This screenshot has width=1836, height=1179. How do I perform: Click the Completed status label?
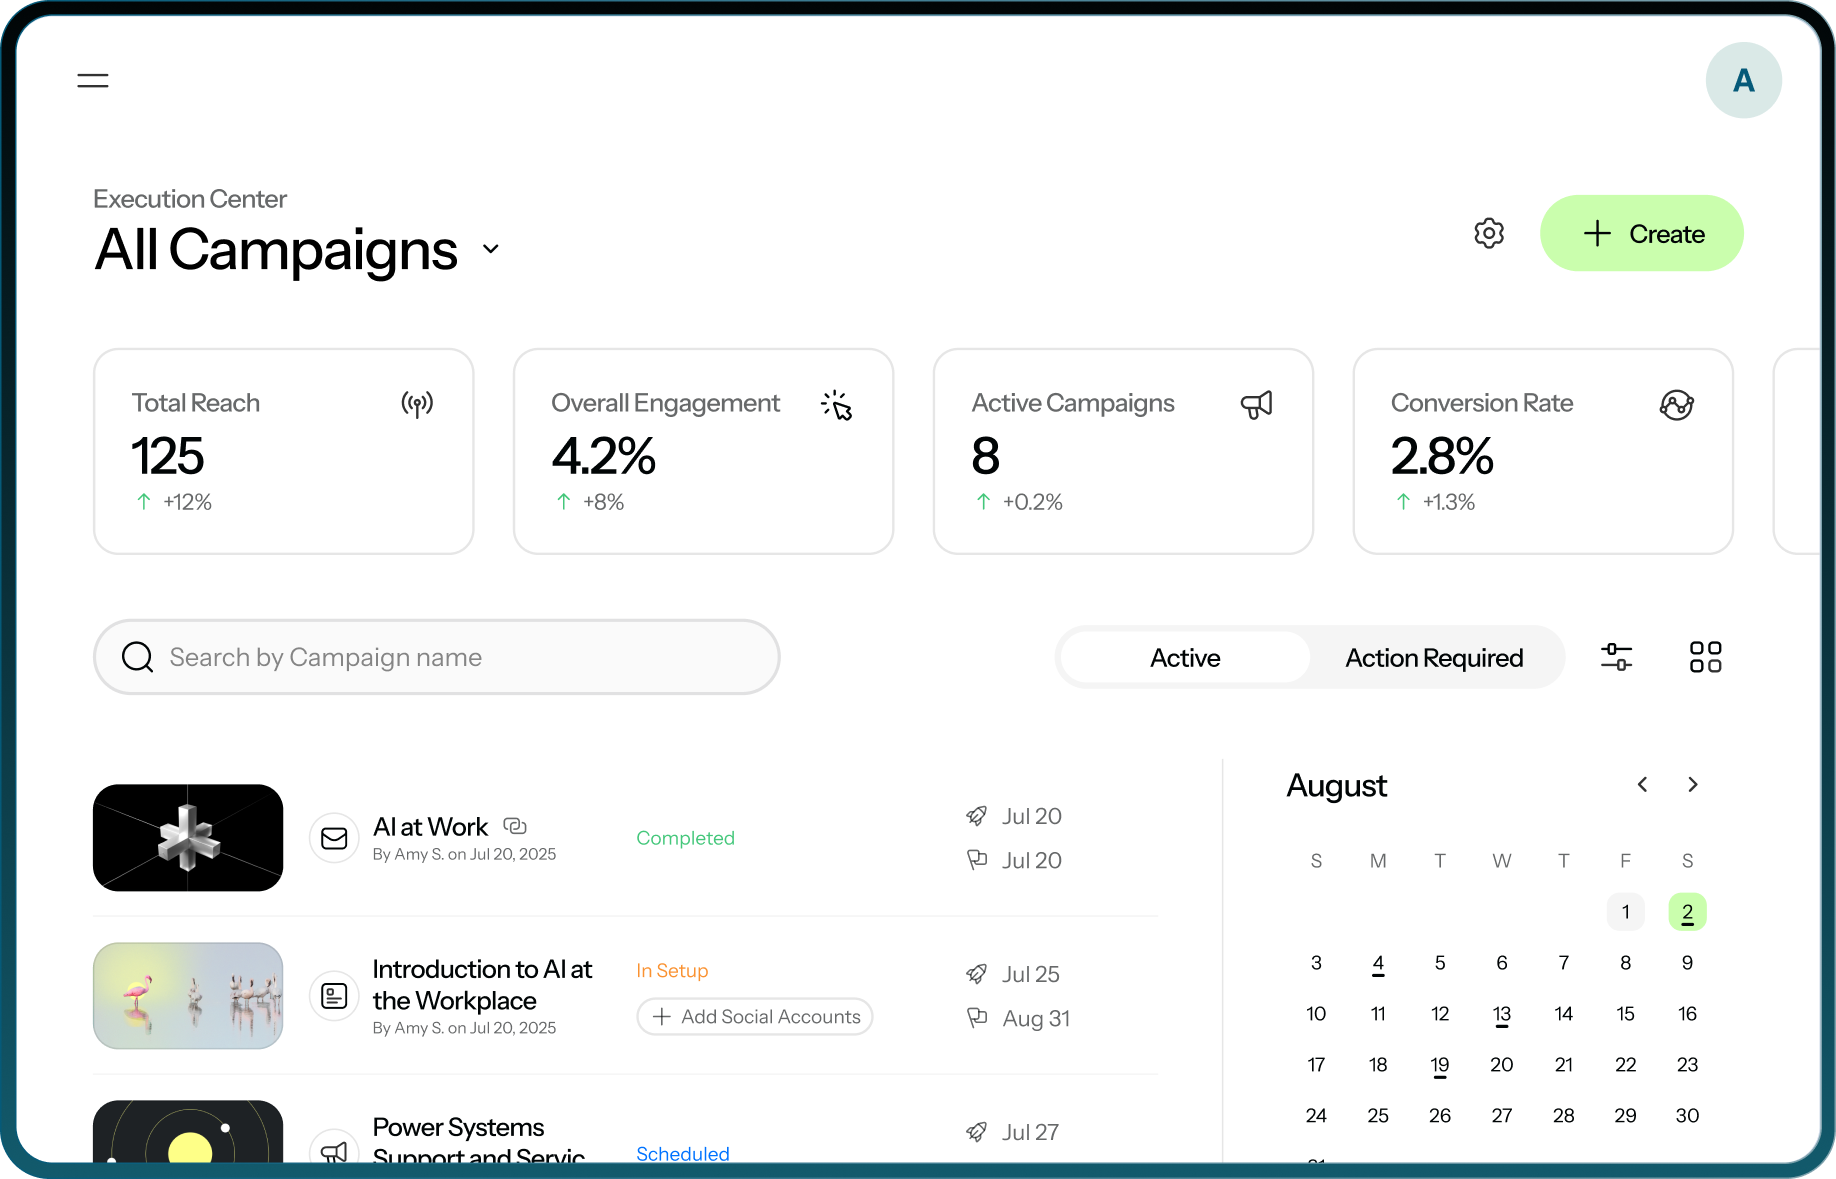pyautogui.click(x=685, y=838)
